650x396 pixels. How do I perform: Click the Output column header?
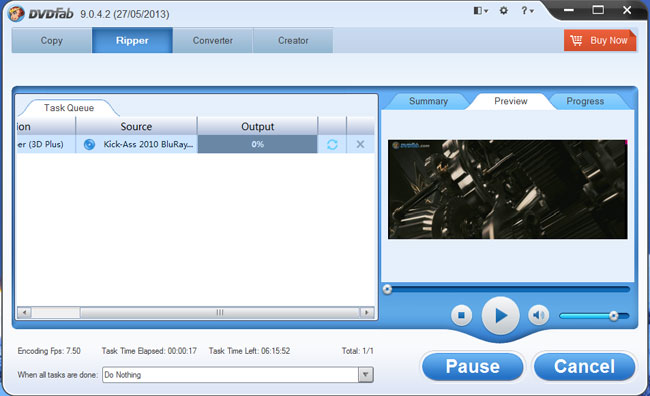tap(257, 126)
